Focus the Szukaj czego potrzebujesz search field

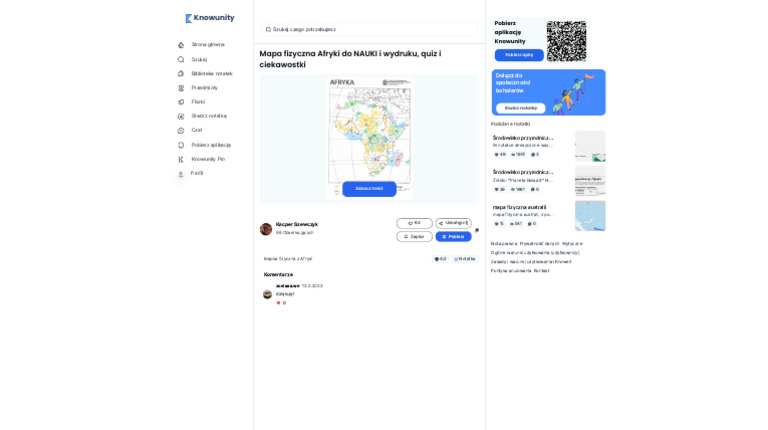click(369, 29)
